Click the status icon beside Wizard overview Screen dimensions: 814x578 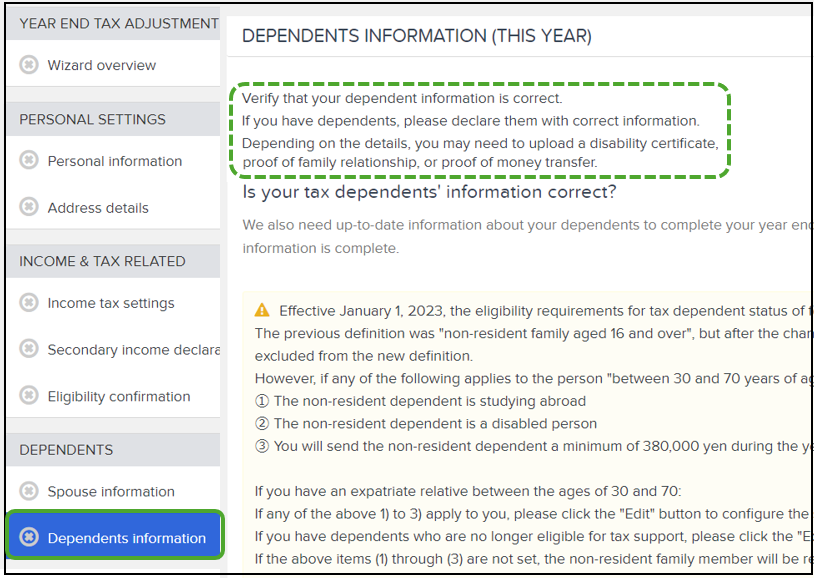point(29,65)
